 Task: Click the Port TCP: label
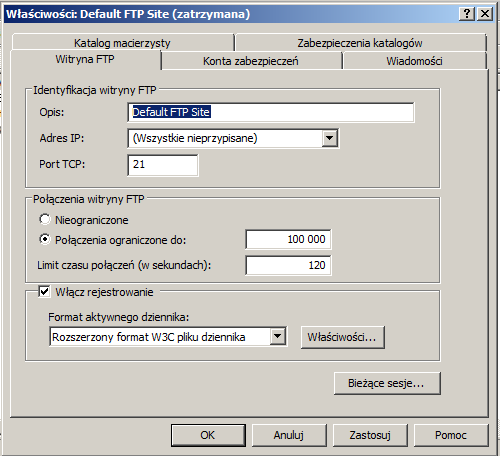tap(62, 164)
